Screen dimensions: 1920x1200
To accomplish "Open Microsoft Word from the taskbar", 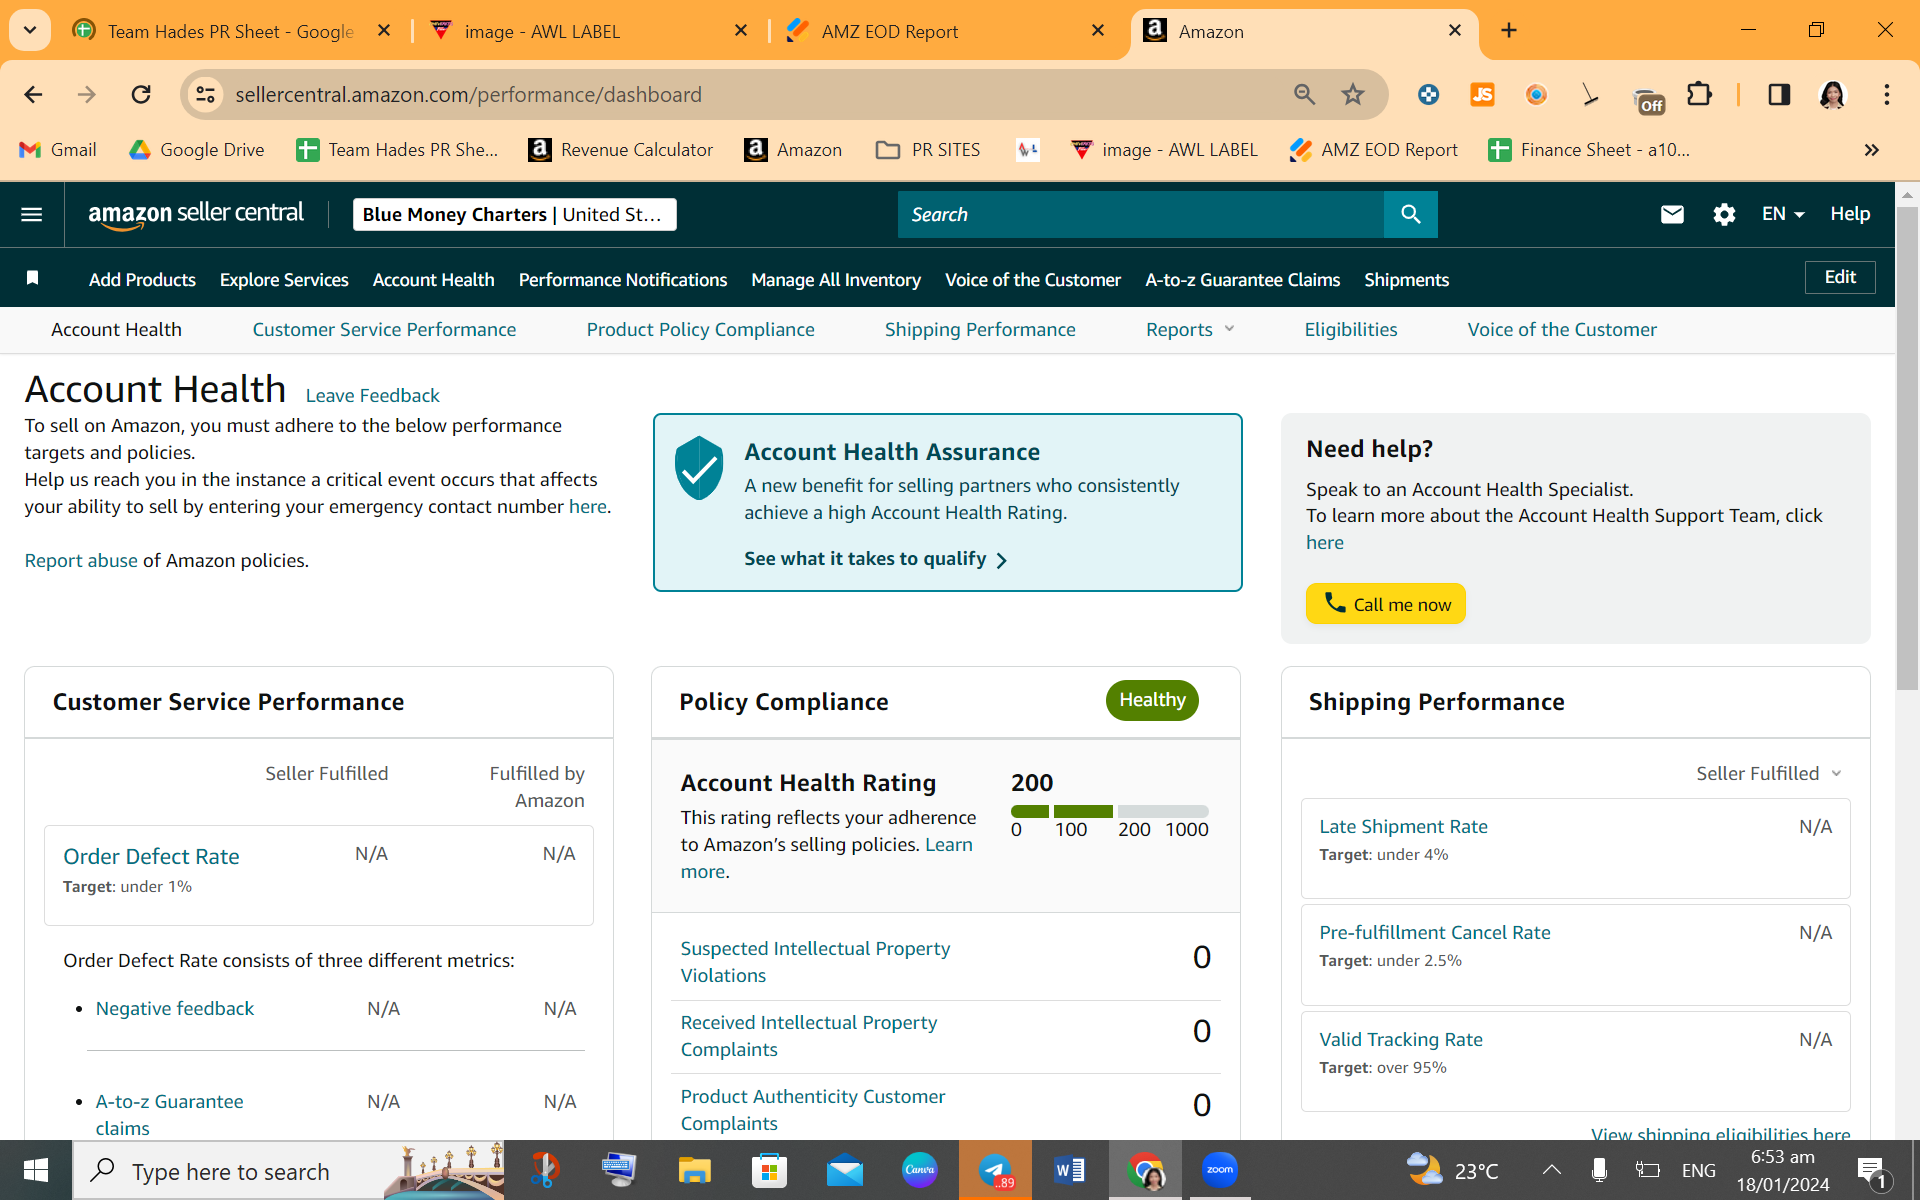I will coord(1070,1170).
